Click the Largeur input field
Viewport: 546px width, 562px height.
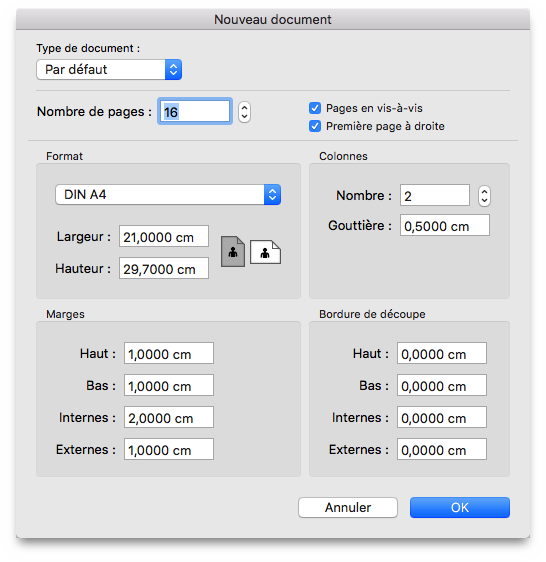click(x=164, y=236)
